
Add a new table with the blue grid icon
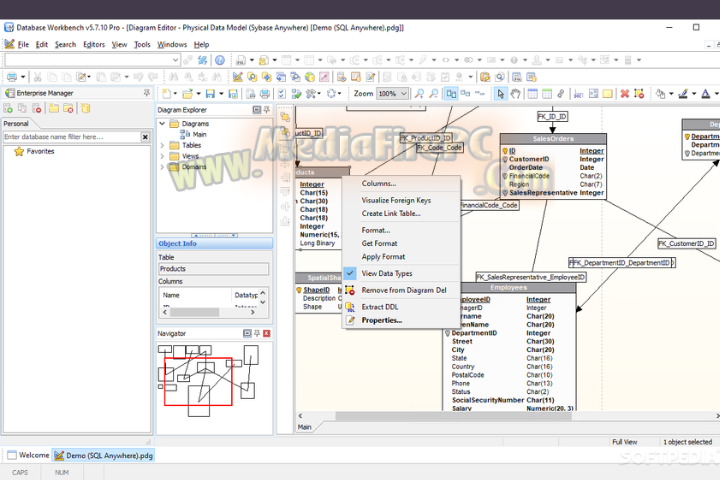point(532,94)
